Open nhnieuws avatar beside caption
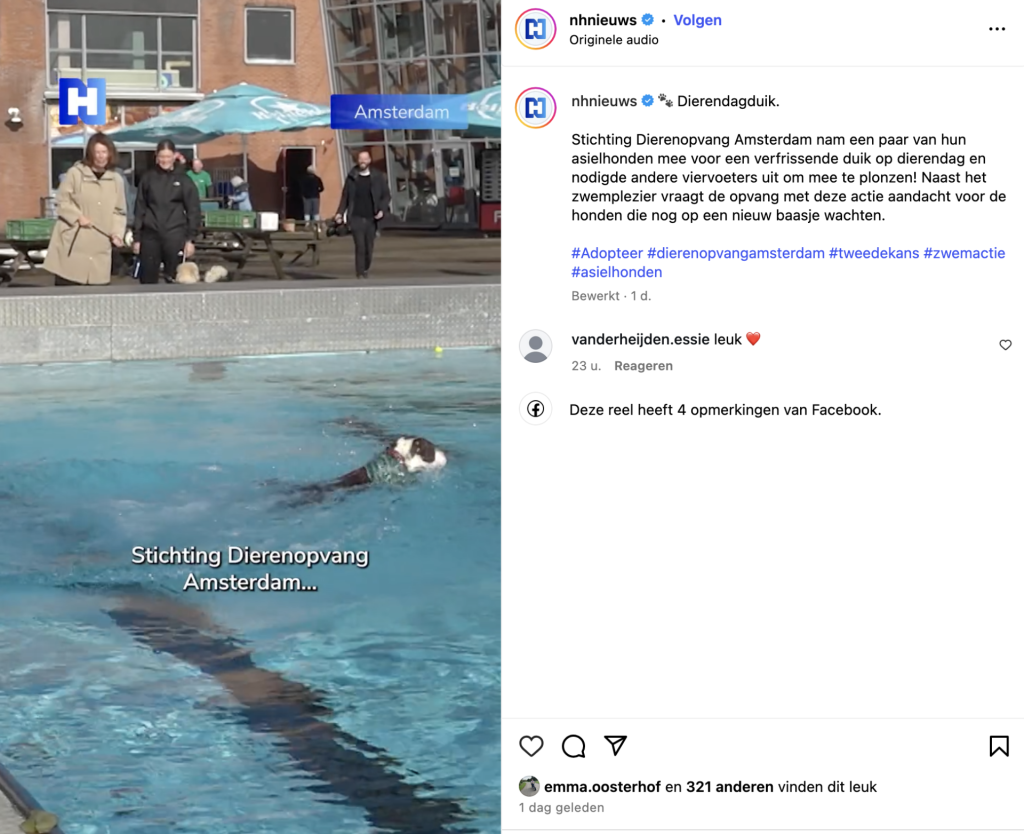The height and width of the screenshot is (834, 1024). pos(536,108)
